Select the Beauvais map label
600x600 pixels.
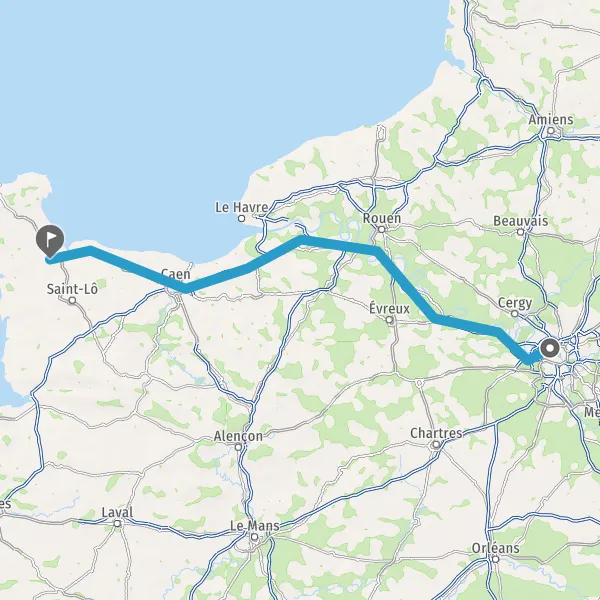click(x=520, y=221)
